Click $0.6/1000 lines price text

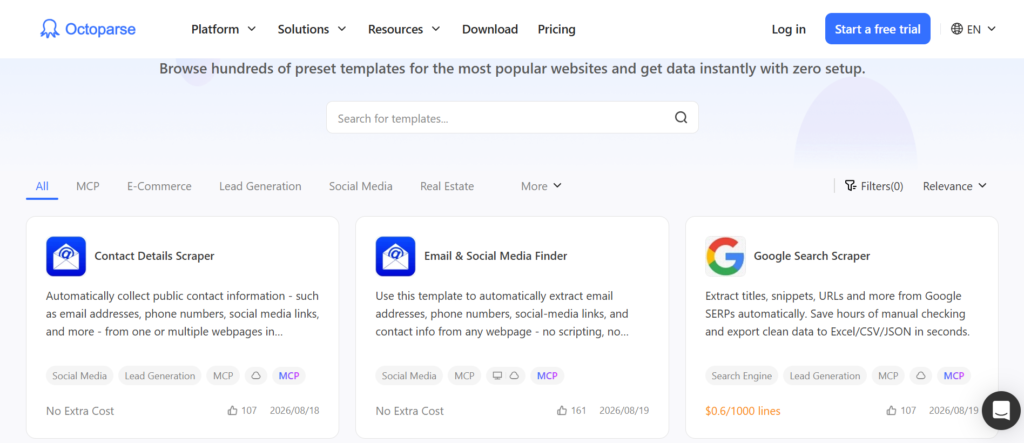click(743, 411)
